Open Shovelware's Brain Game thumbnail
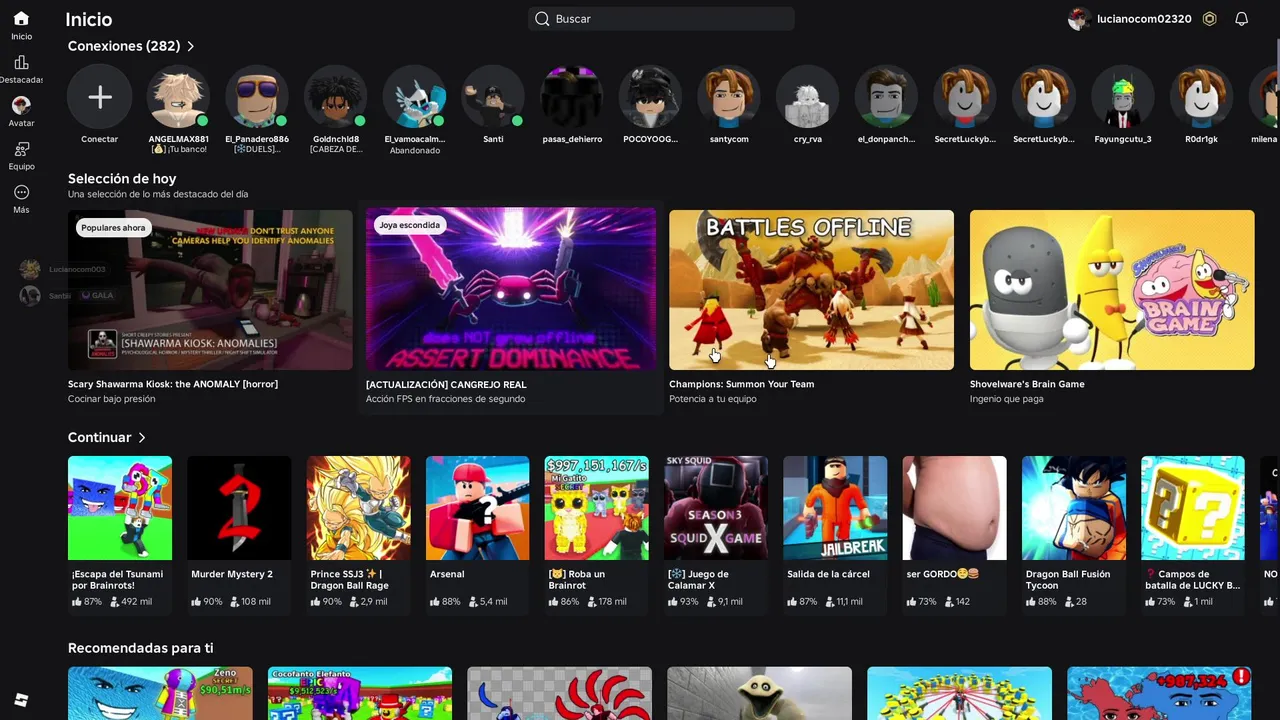This screenshot has height=720, width=1280. tap(1112, 290)
